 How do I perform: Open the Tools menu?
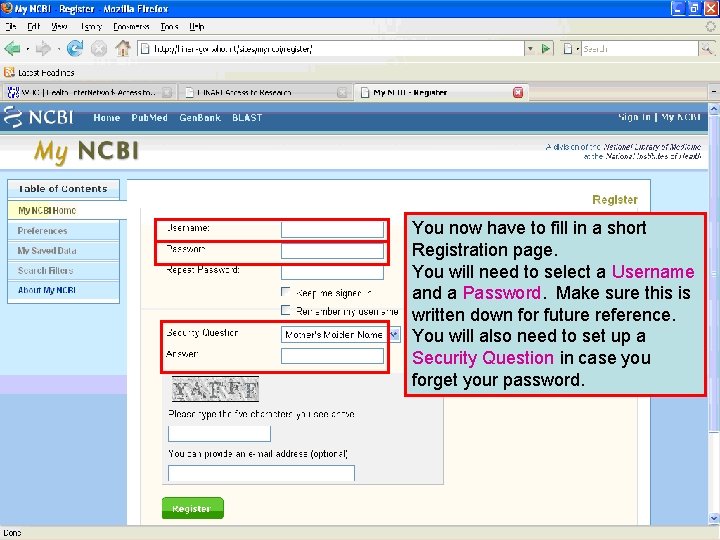pyautogui.click(x=169, y=27)
